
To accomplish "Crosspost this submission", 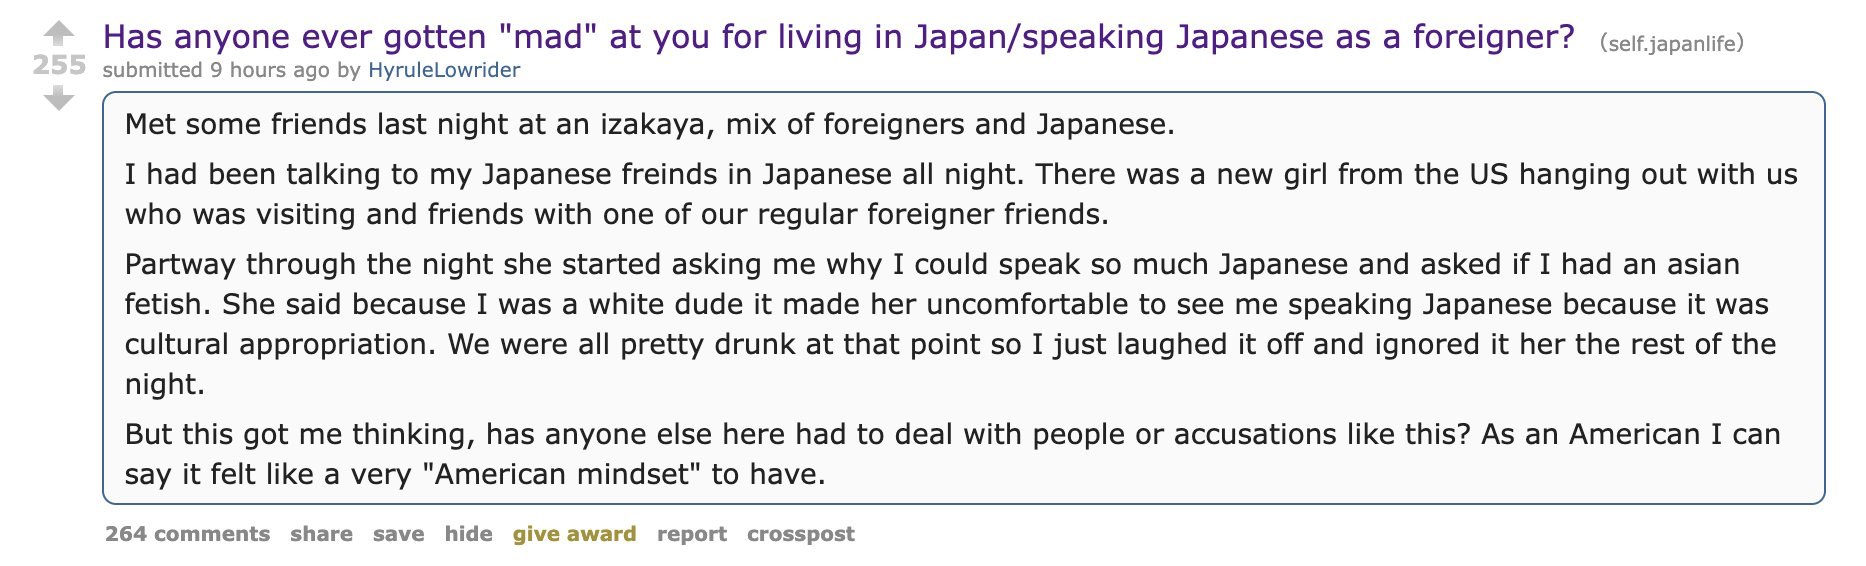I will [800, 534].
